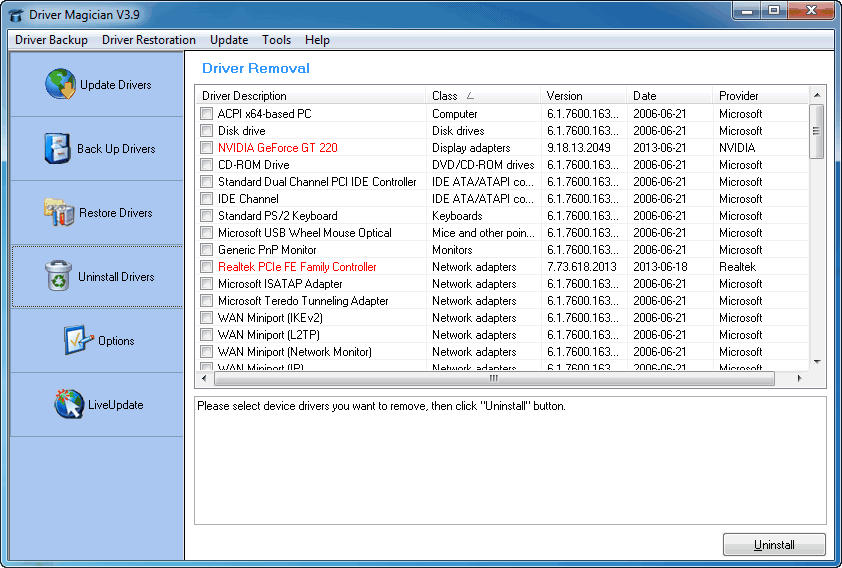Click the Options checkmark icon
The image size is (842, 568).
(78, 340)
